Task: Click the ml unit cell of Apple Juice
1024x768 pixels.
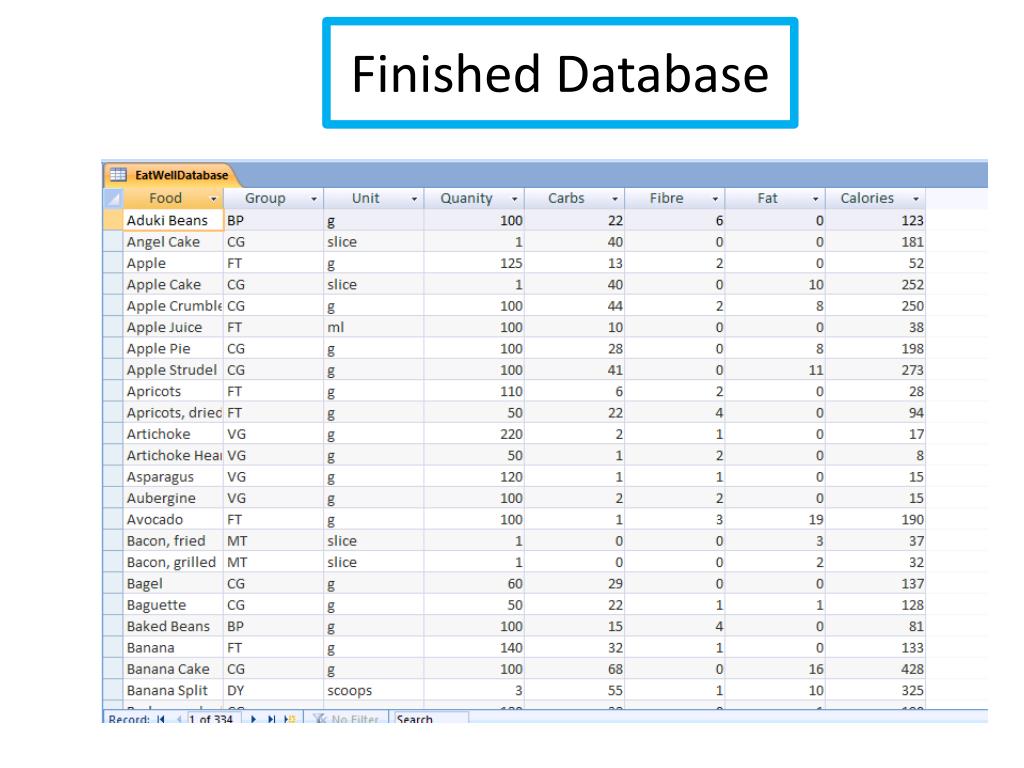Action: click(374, 327)
